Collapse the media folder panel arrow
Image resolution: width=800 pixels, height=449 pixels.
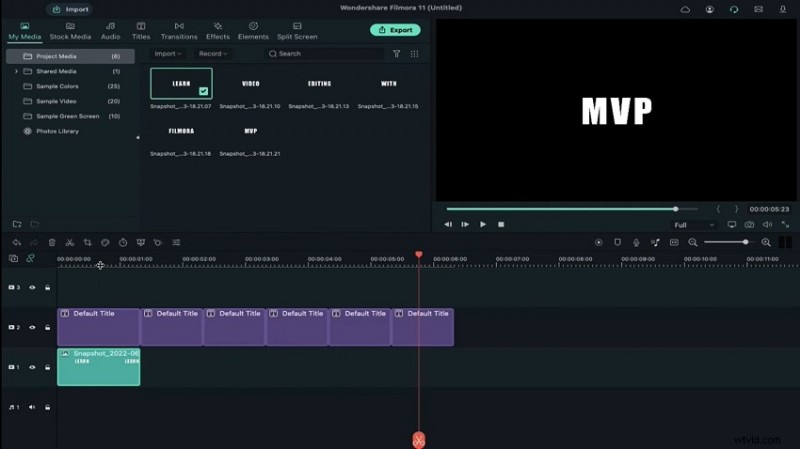point(137,137)
